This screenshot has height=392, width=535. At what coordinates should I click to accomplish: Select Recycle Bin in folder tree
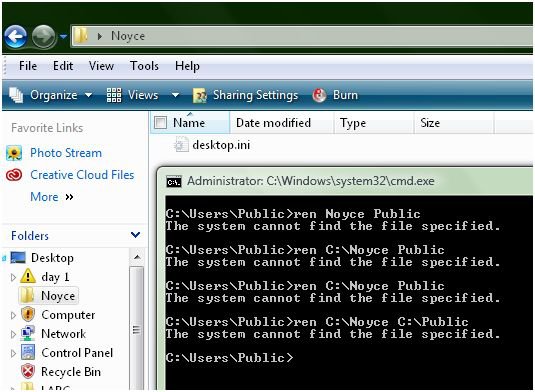[x=71, y=372]
